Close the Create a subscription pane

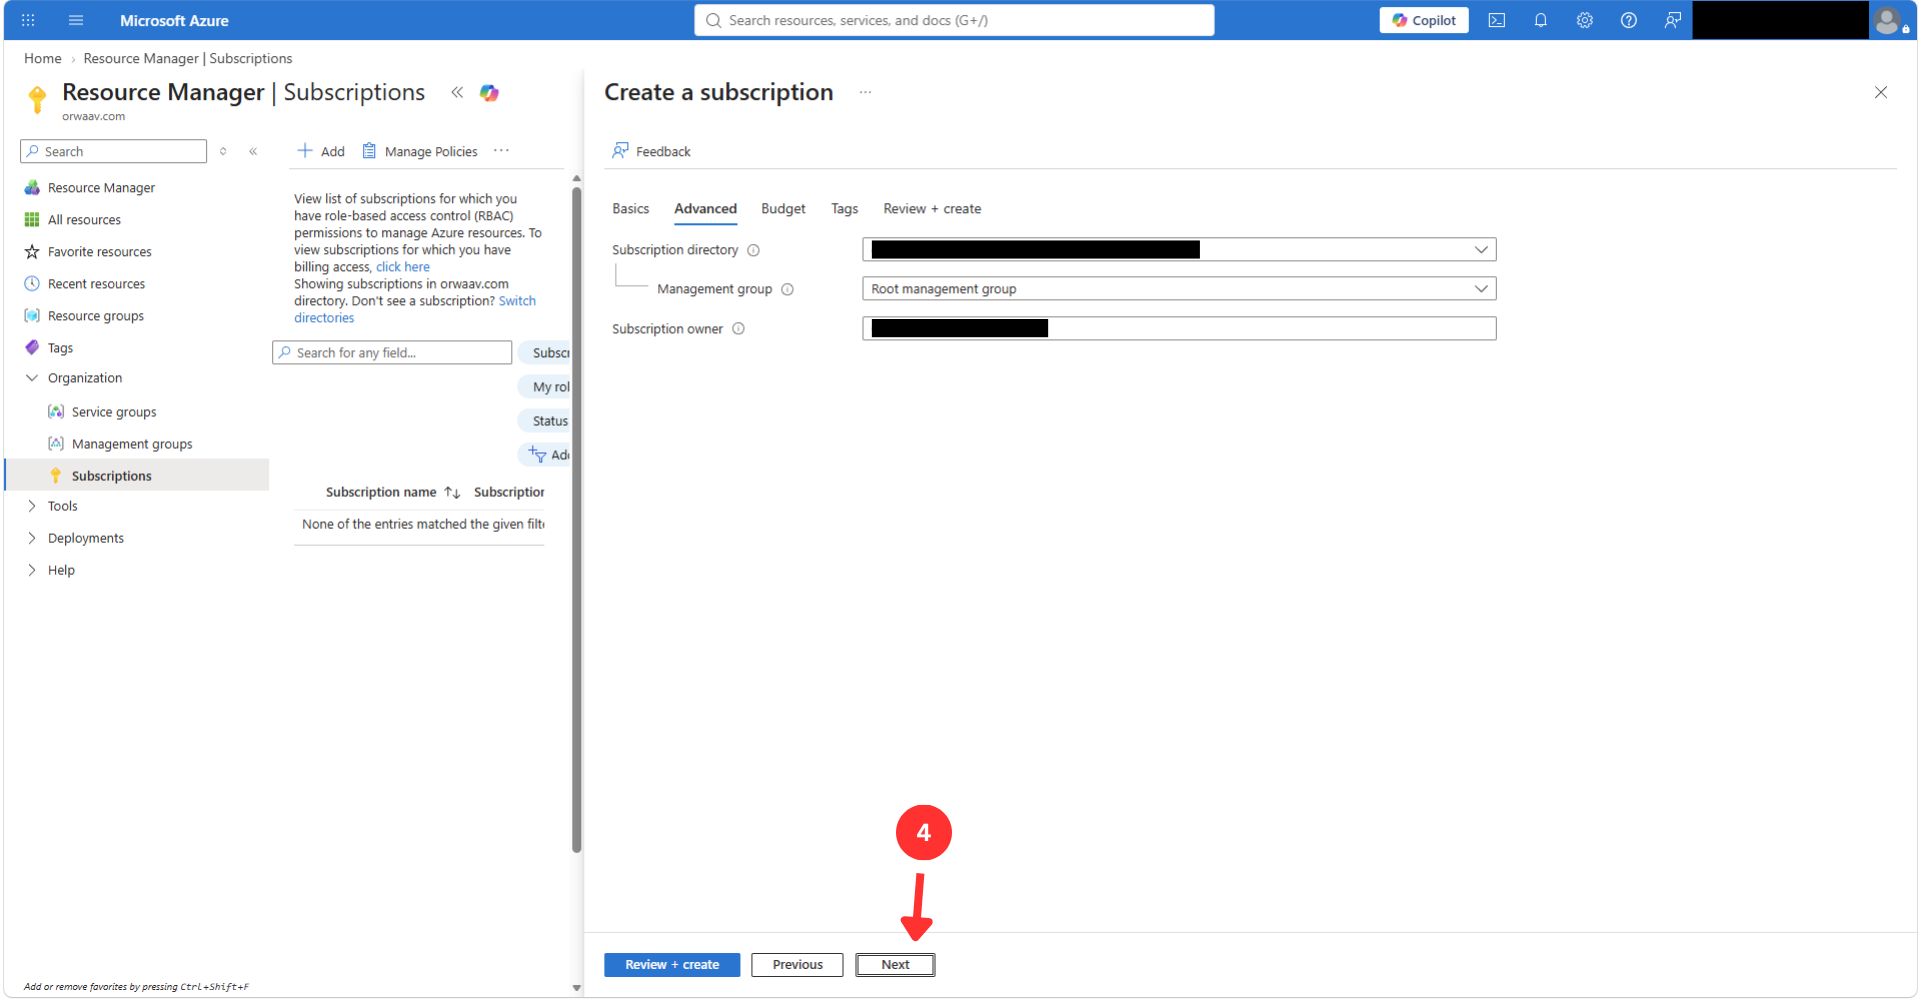[1881, 93]
